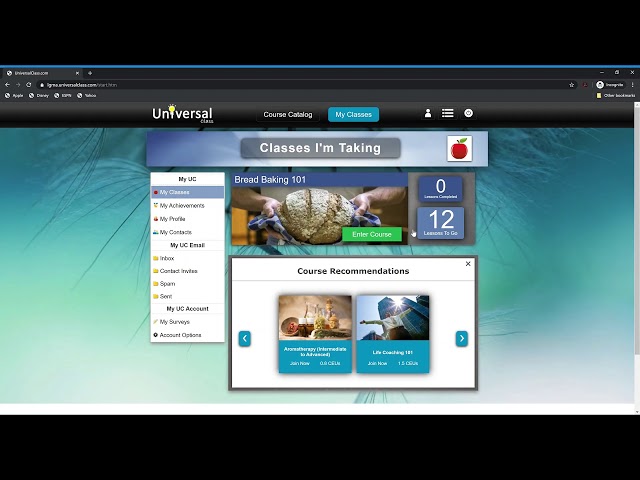Show next course recommendations with right arrow

tap(462, 338)
